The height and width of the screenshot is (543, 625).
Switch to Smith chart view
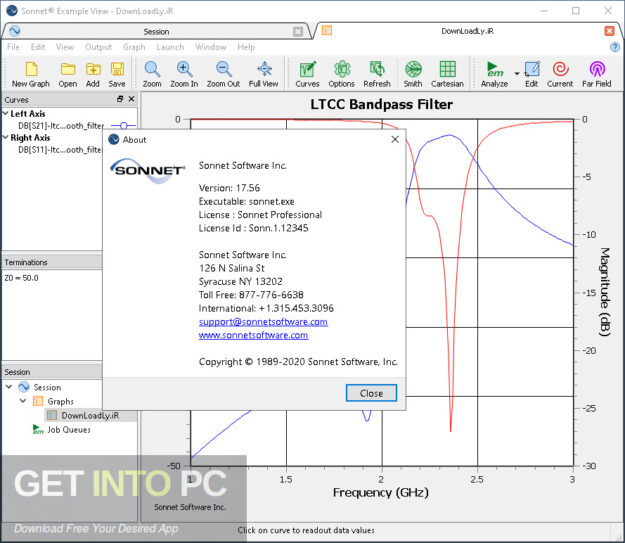pyautogui.click(x=413, y=74)
